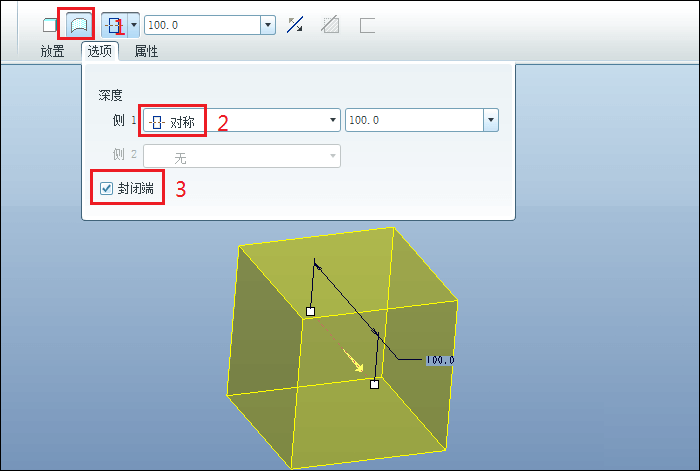Viewport: 700px width, 471px height.
Task: Click the thicken sketch icon
Action: [x=367, y=25]
